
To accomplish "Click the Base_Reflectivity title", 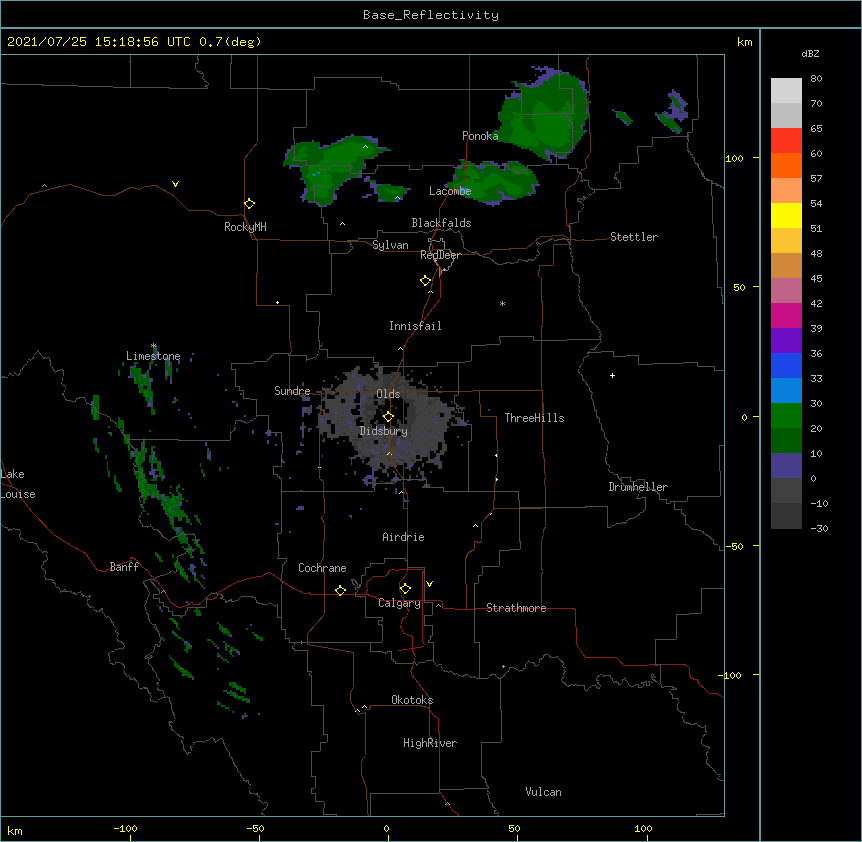I will click(x=431, y=15).
